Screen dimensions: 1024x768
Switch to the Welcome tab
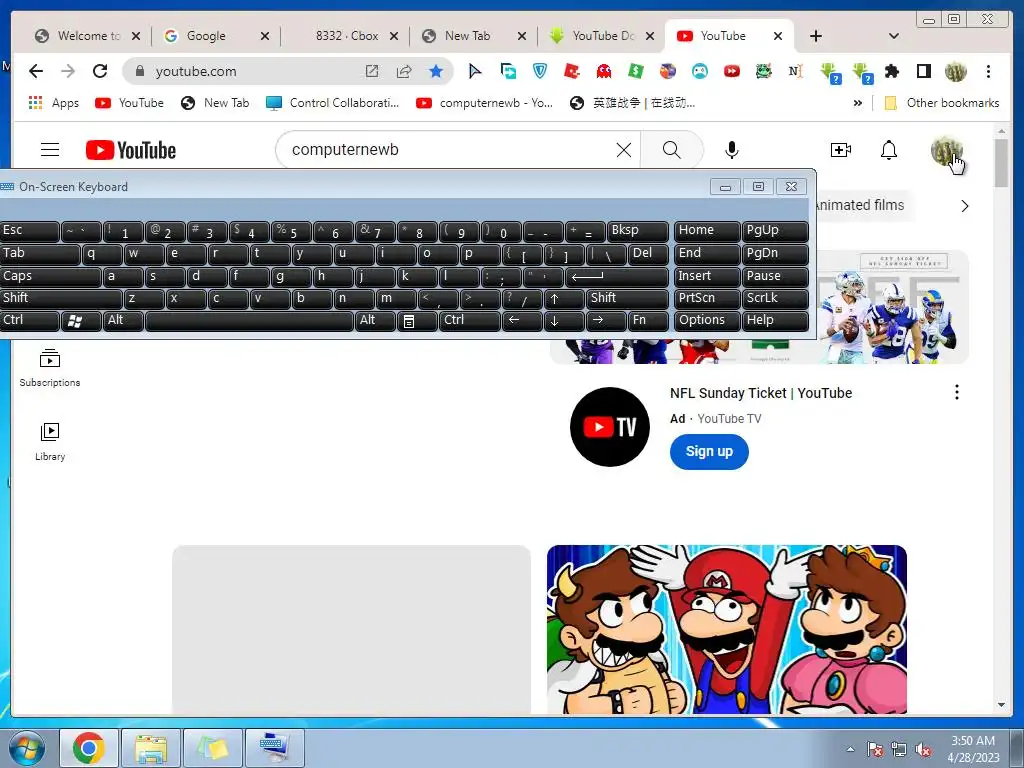[x=89, y=36]
